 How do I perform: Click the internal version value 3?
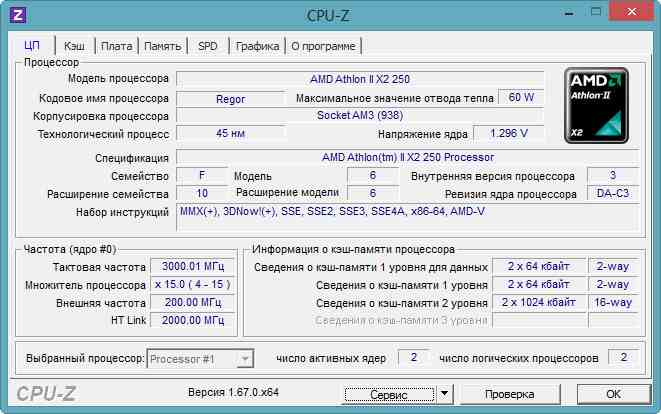pyautogui.click(x=613, y=175)
